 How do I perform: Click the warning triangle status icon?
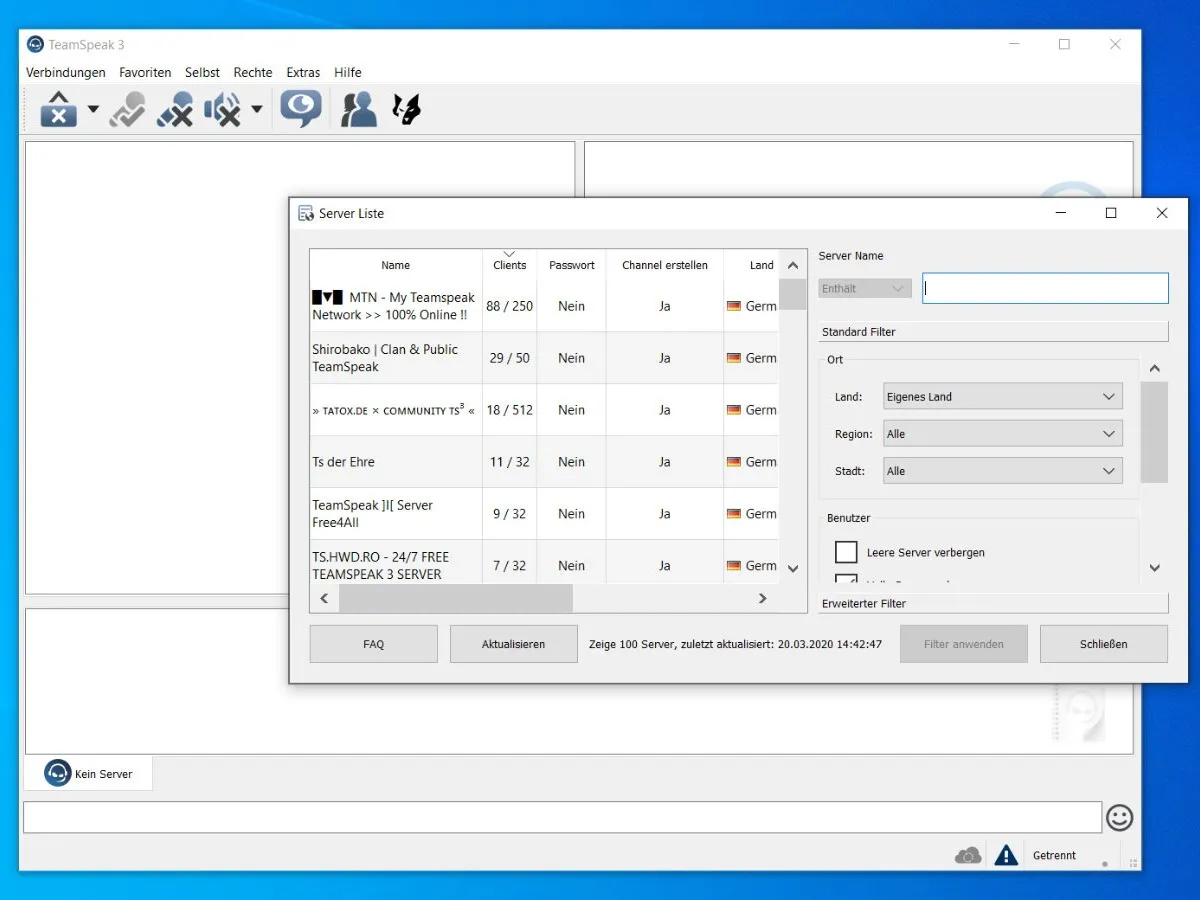pos(1006,855)
